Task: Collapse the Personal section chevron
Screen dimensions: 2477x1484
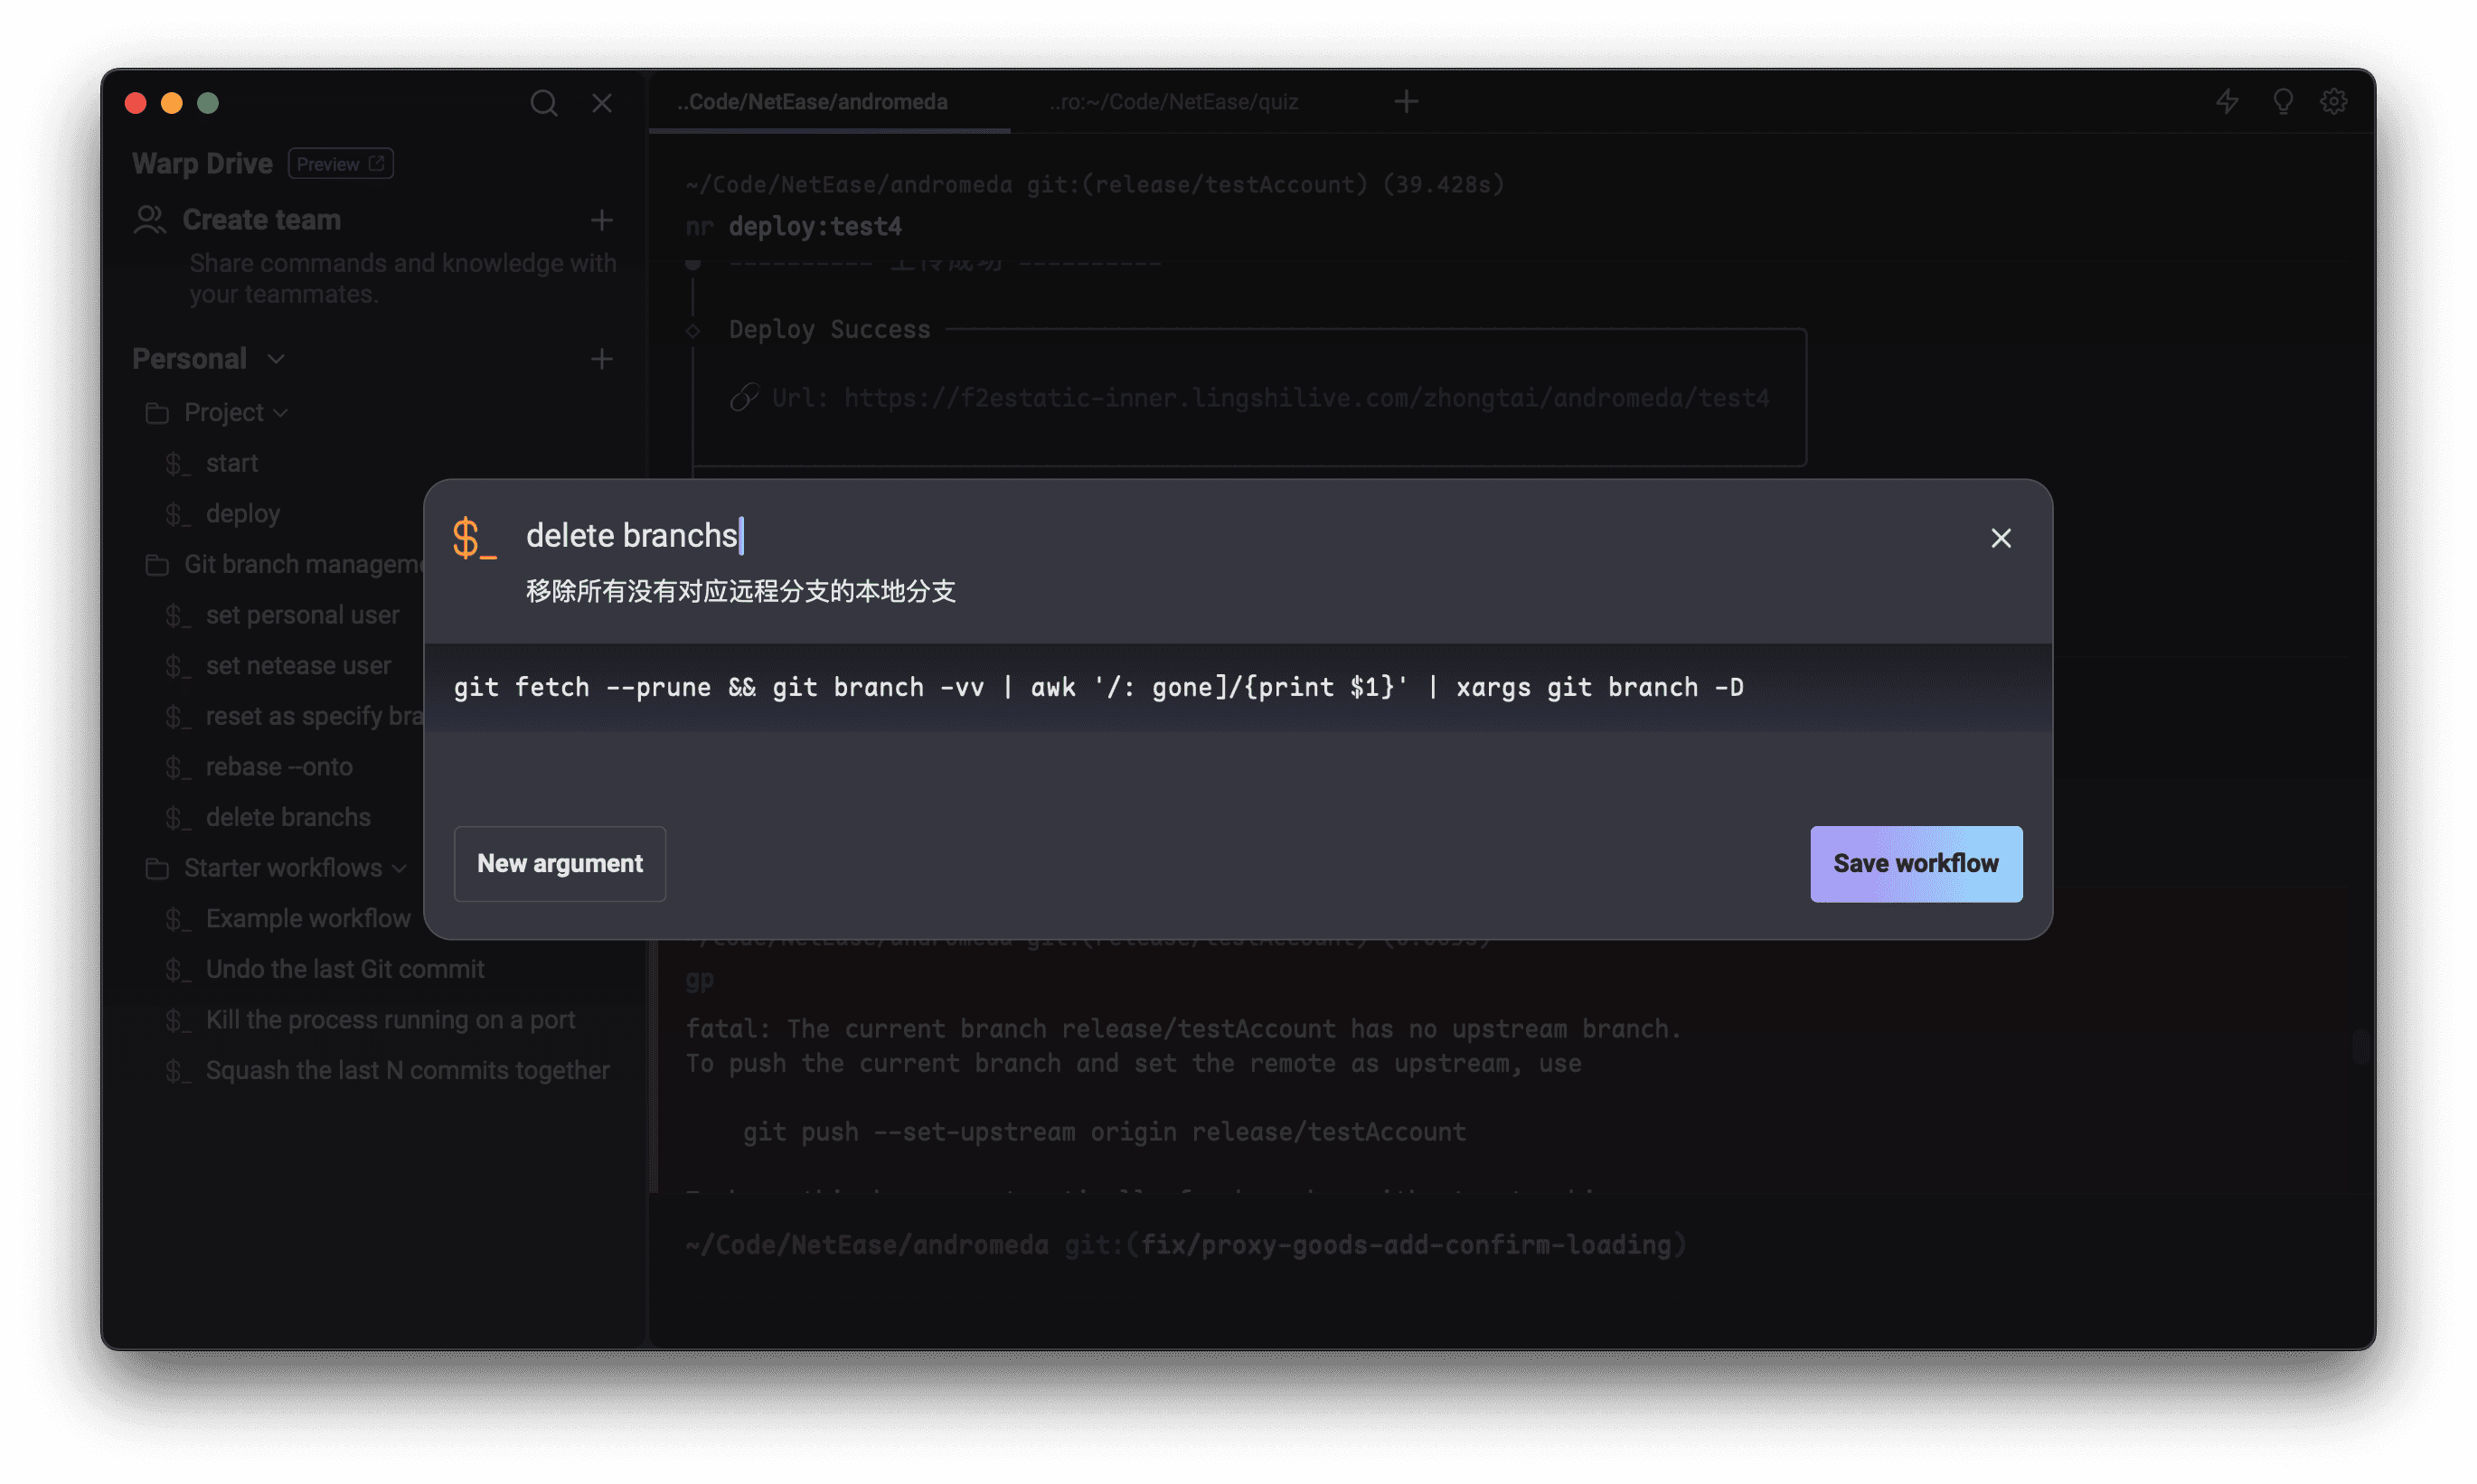Action: [276, 359]
